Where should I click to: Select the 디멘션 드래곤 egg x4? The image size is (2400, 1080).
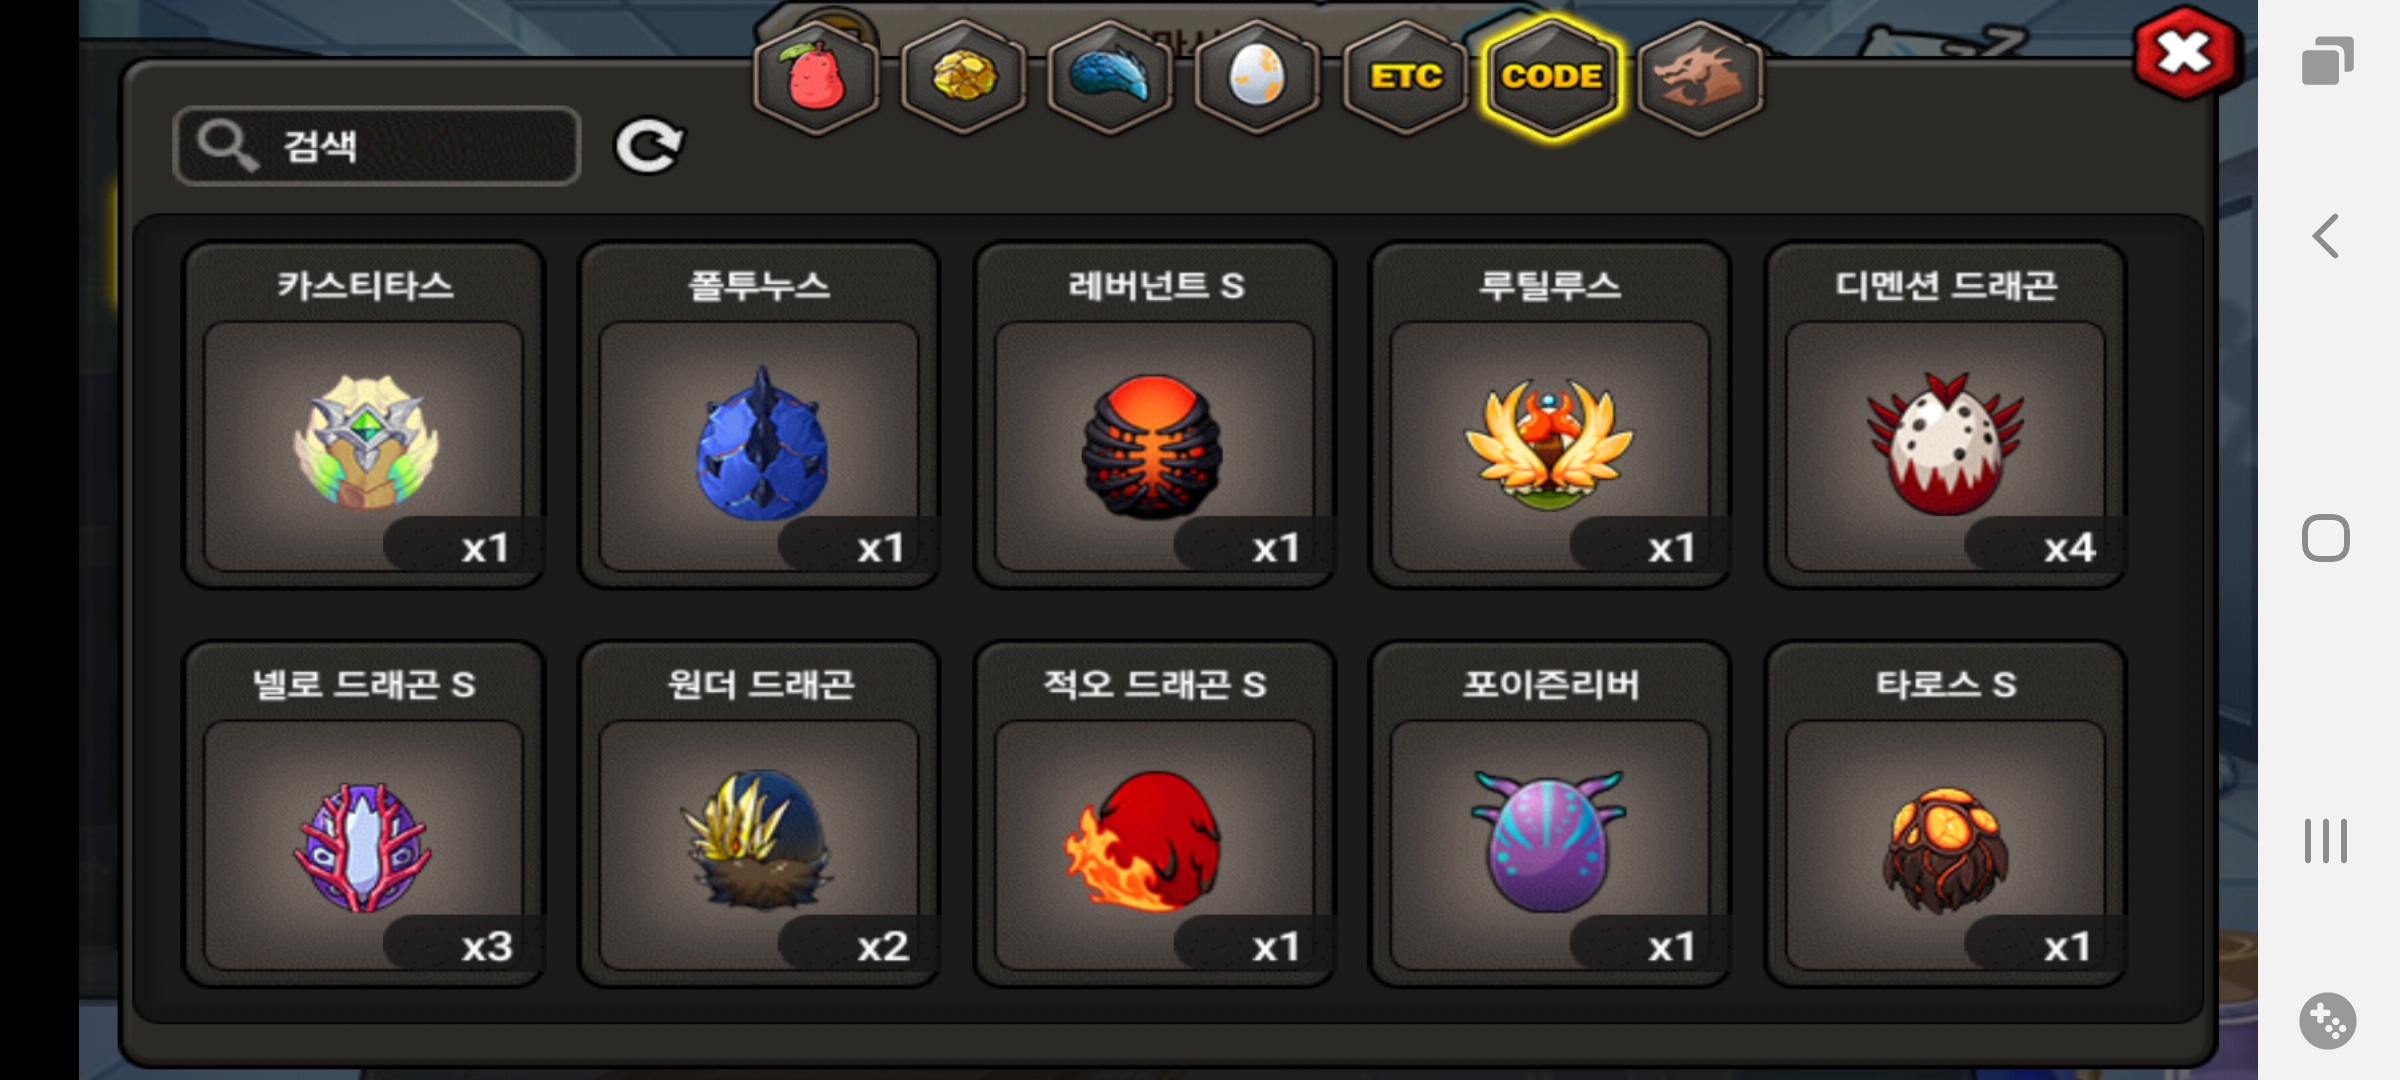(1945, 415)
